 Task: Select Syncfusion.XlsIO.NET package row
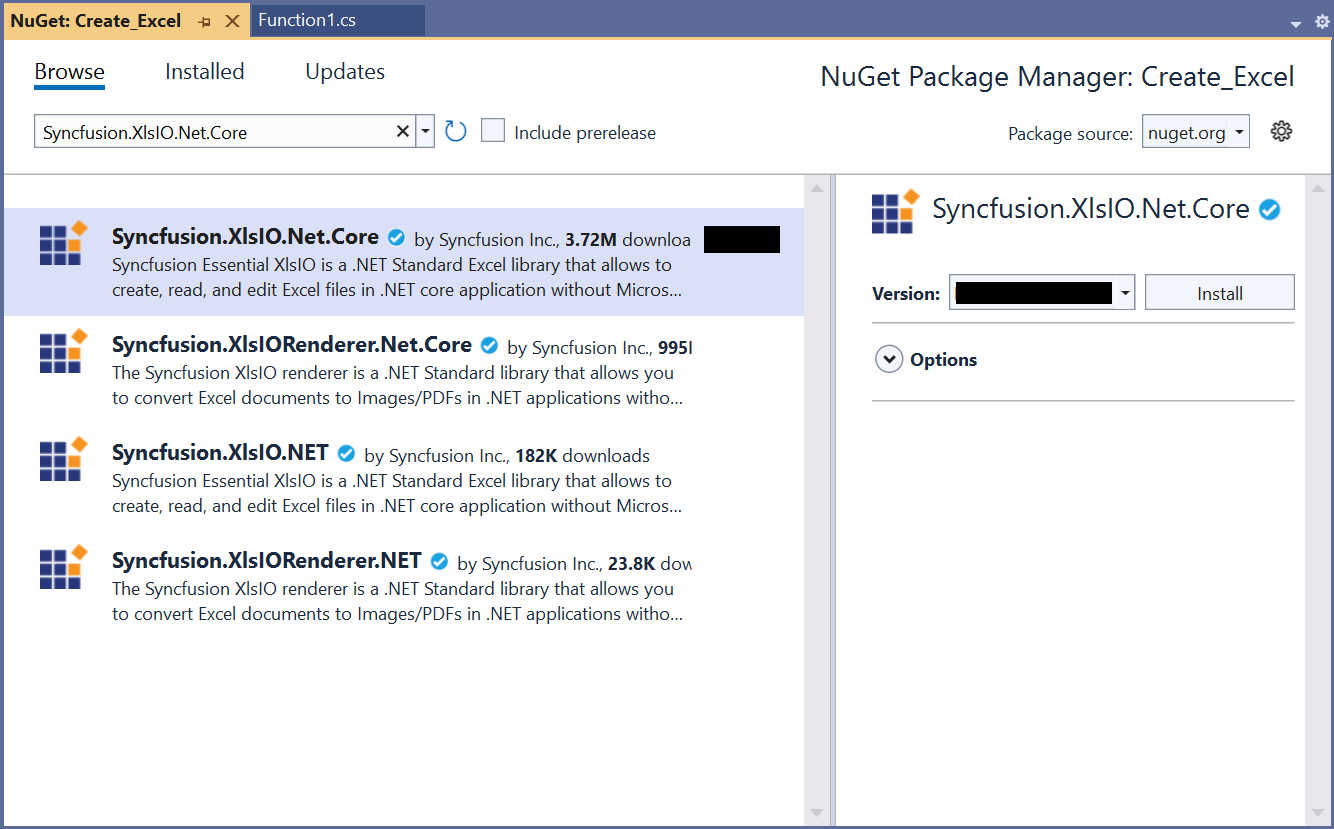404,478
